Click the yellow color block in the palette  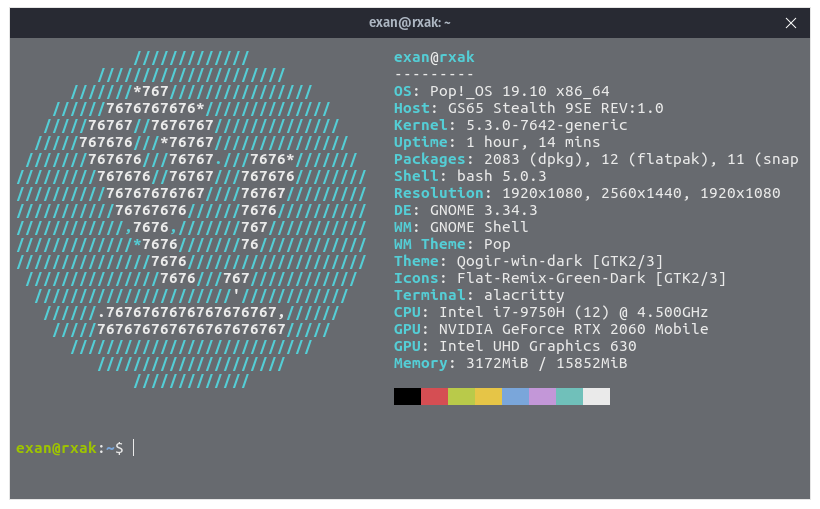pos(488,397)
